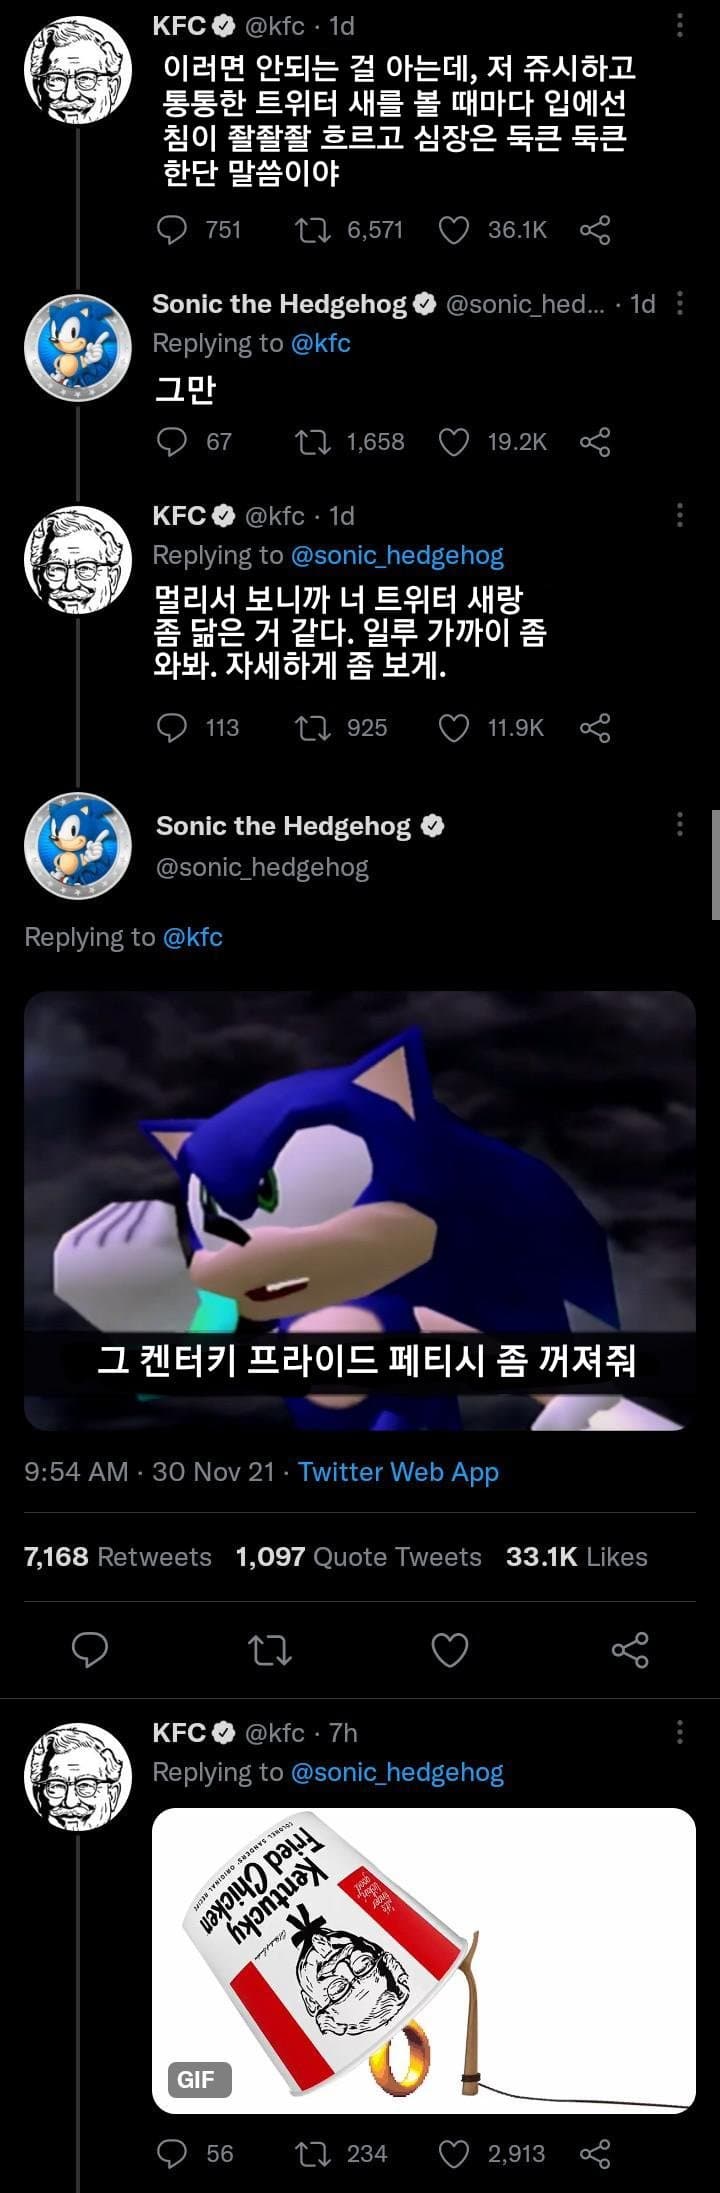Screen dimensions: 720x2193
Task: Retweet the KFC GIF tweet with 234 retweets
Action: click(x=314, y=2153)
